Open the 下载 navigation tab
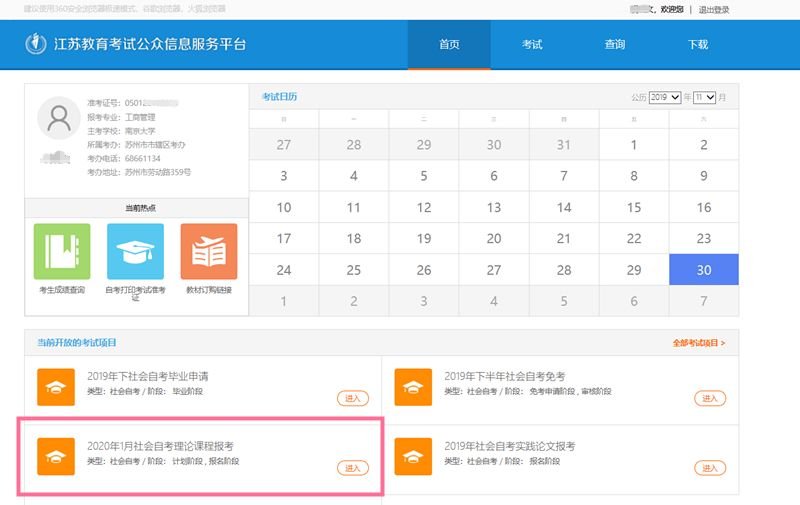 pos(698,45)
